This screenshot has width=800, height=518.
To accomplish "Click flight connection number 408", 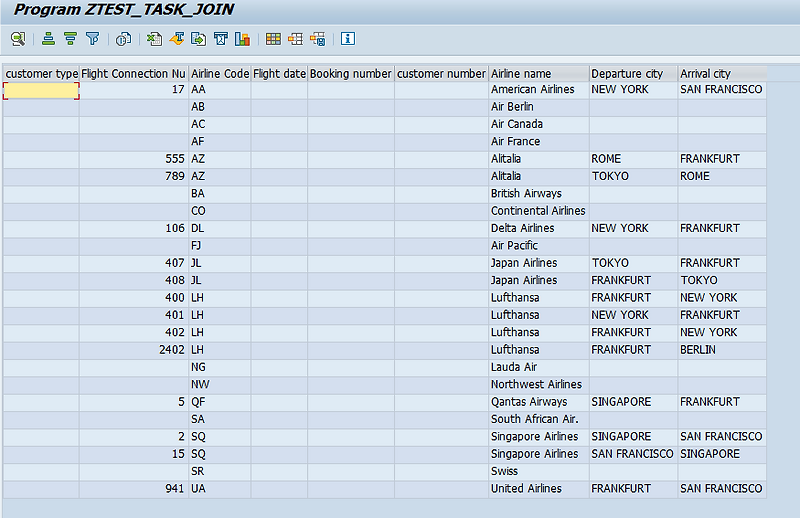I will pos(134,281).
